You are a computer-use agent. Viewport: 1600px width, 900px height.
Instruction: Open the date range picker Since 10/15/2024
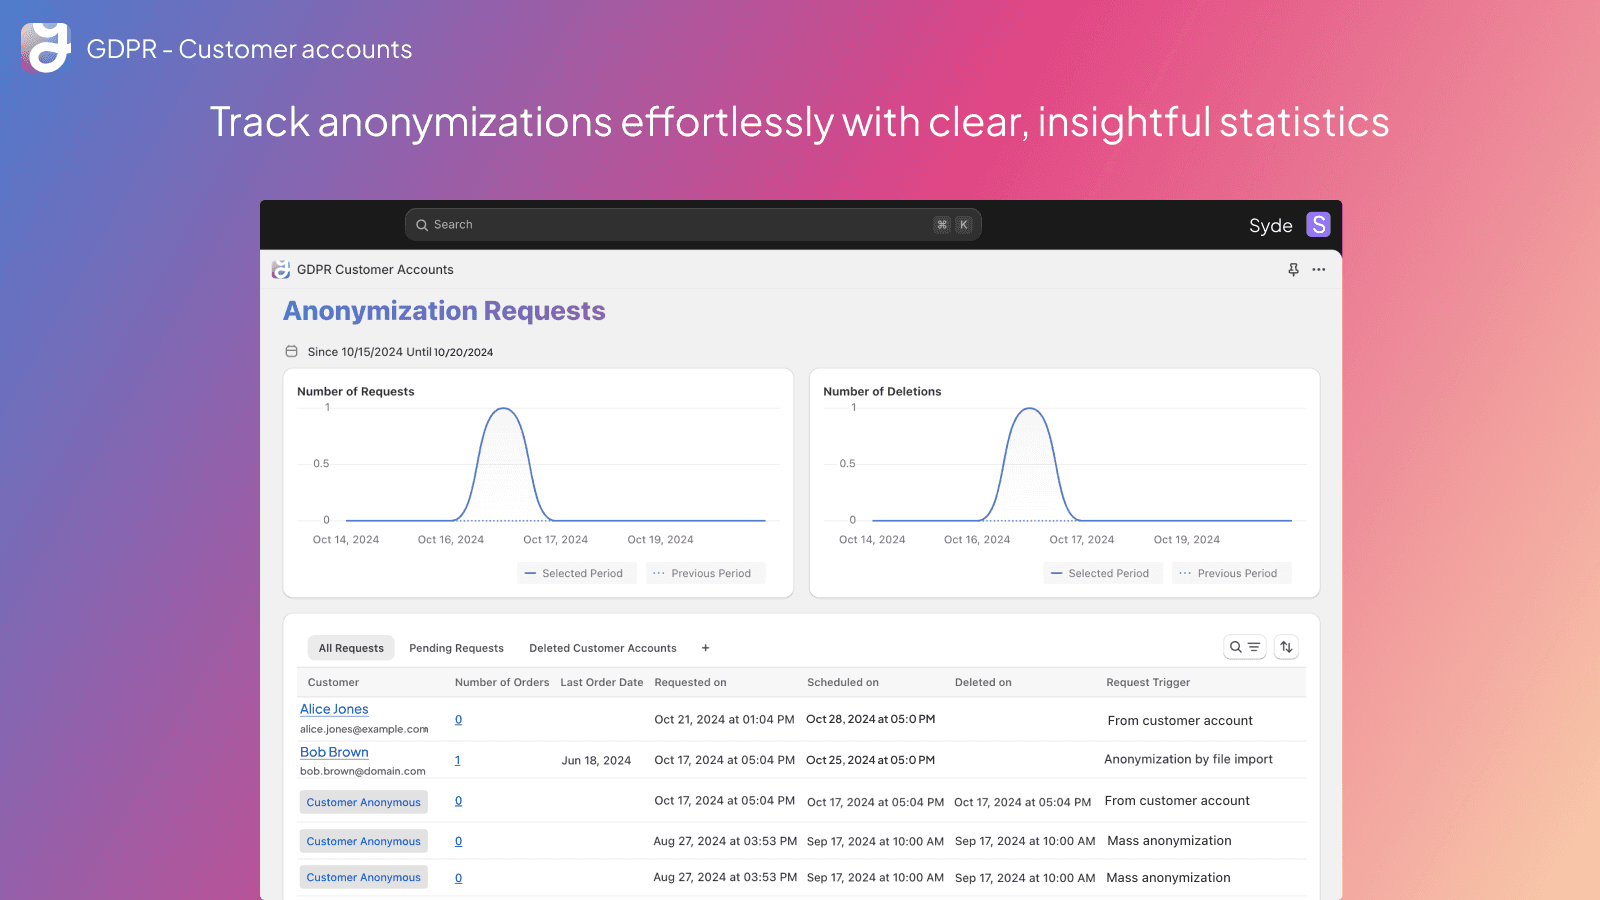(x=400, y=352)
